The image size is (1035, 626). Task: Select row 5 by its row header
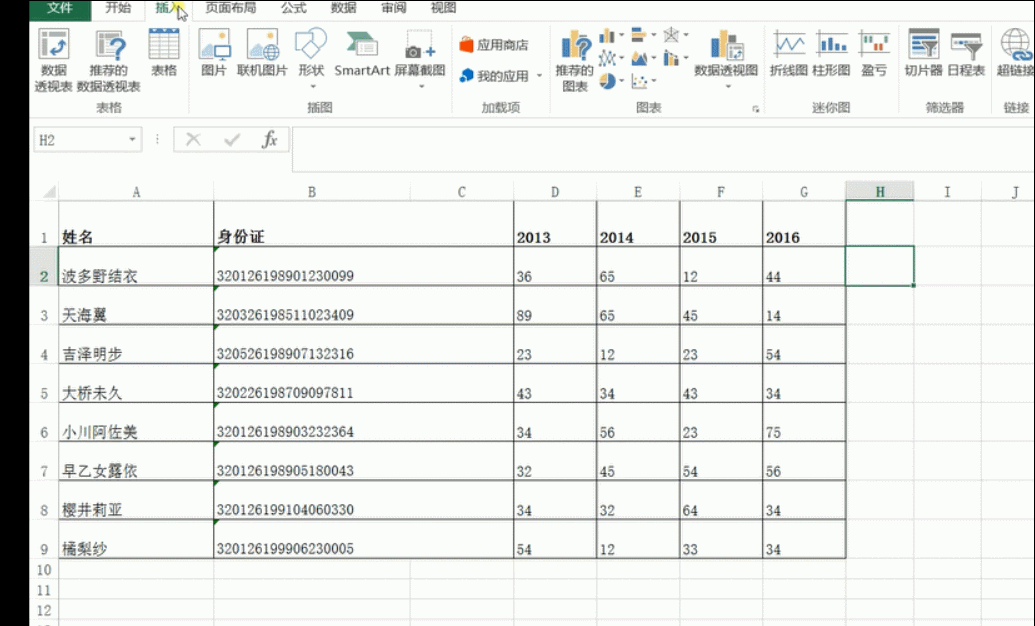click(44, 384)
